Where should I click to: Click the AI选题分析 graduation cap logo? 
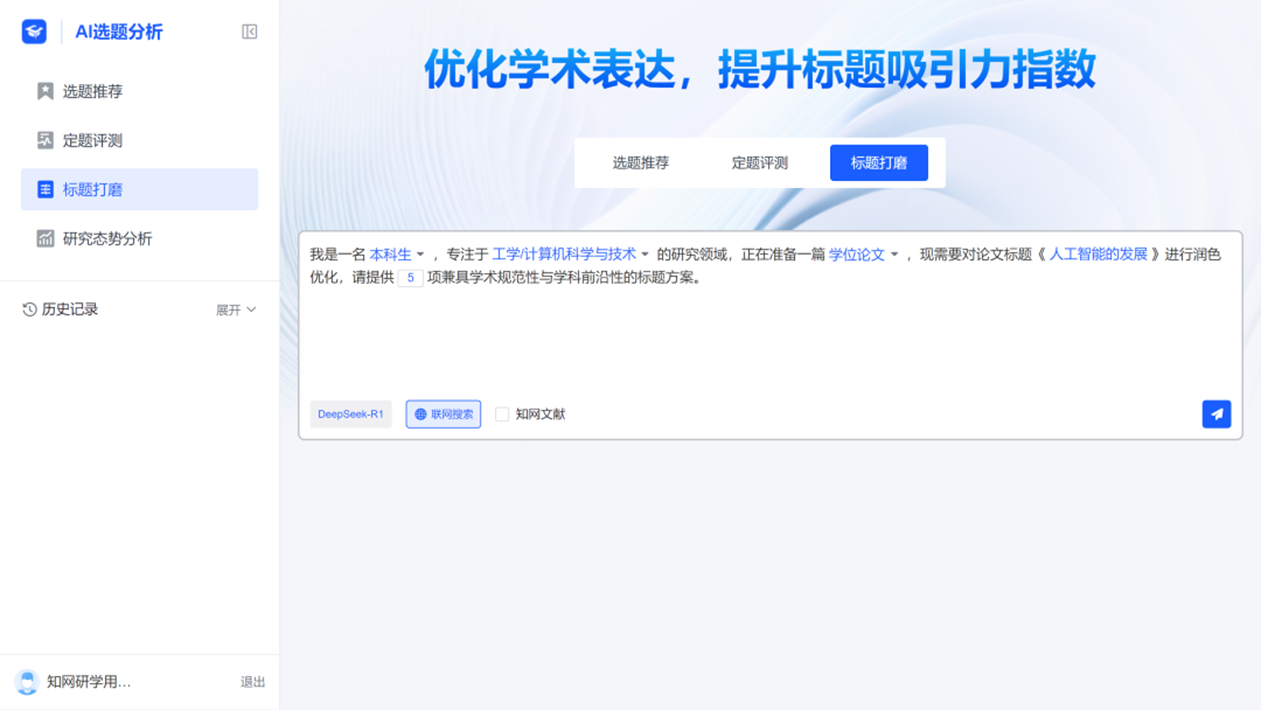[x=34, y=32]
